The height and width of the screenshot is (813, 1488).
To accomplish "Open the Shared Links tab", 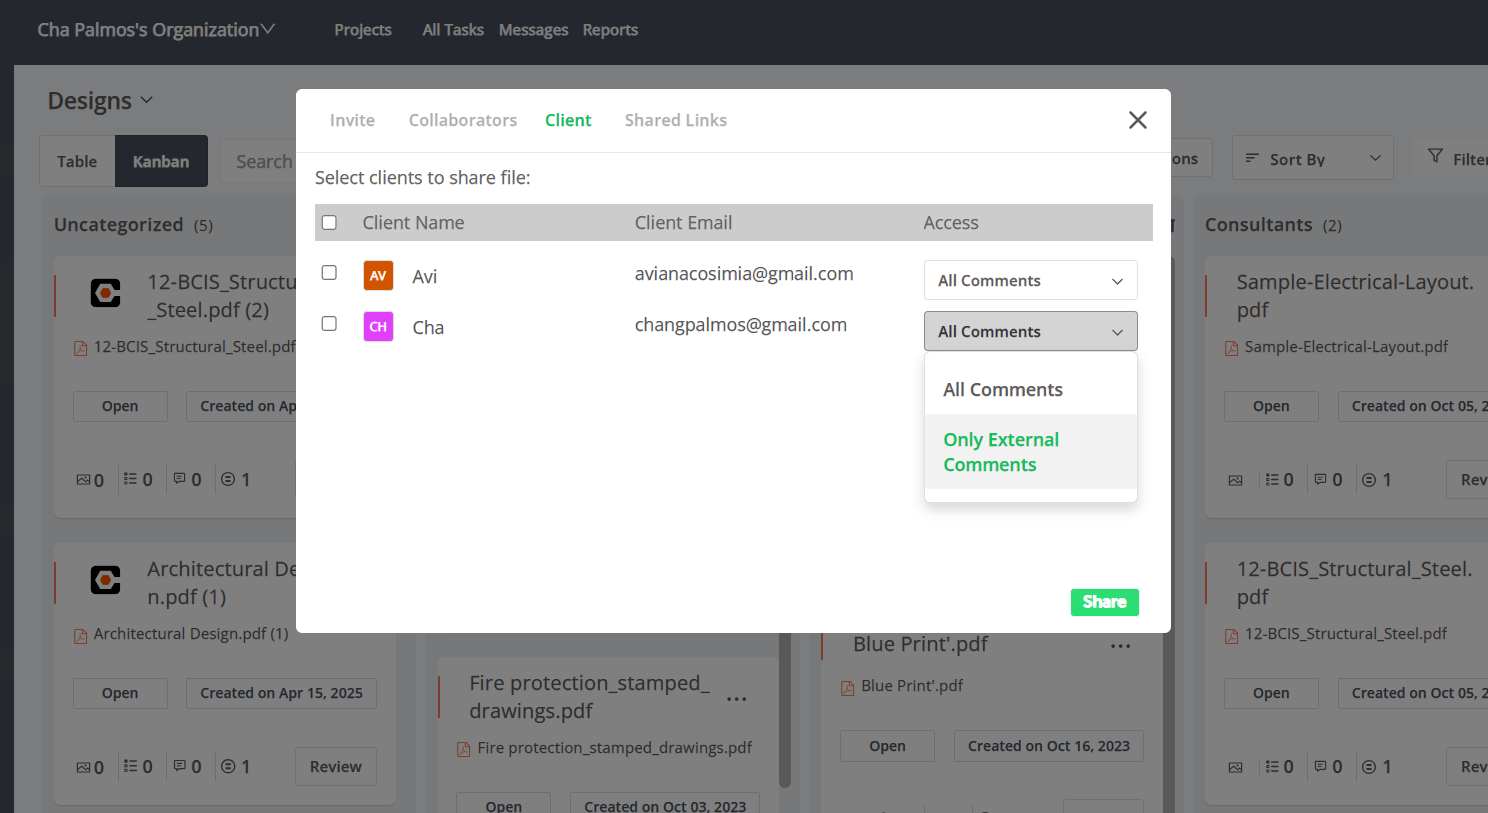I will (675, 120).
